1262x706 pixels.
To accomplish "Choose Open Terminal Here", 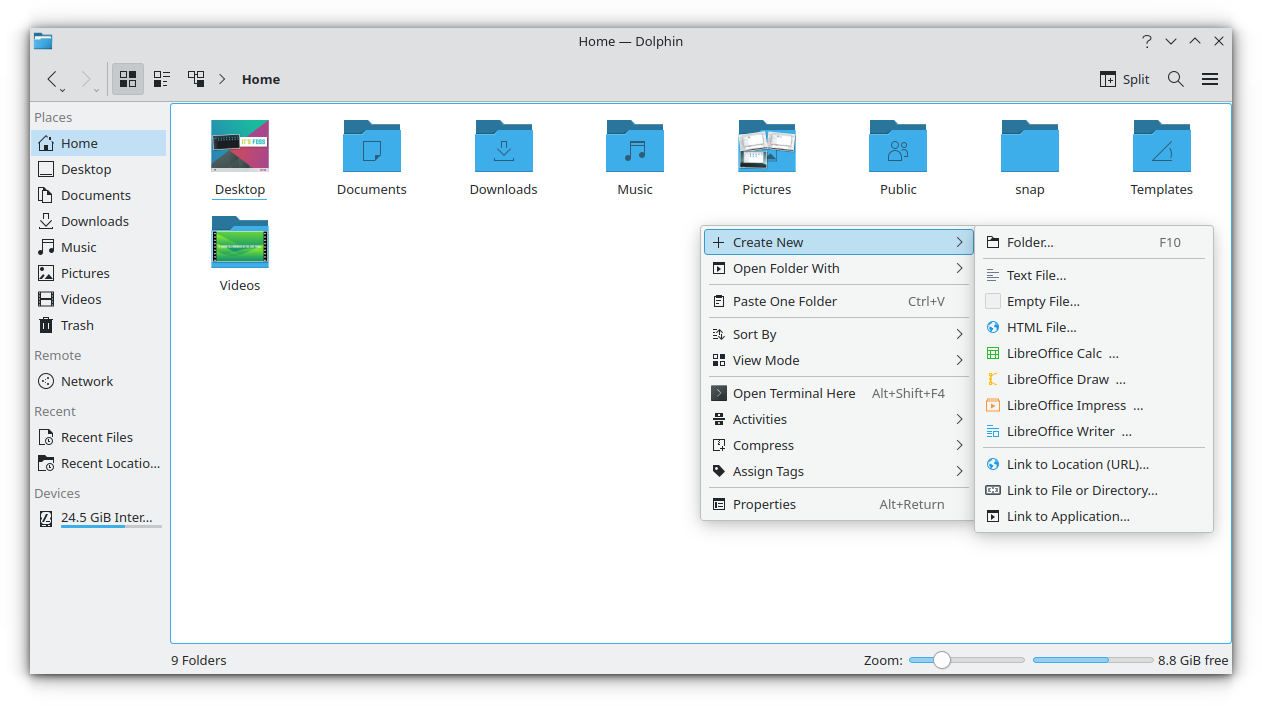I will 794,393.
